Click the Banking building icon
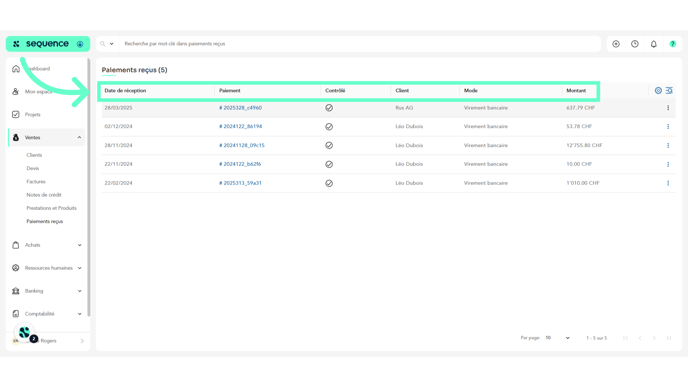This screenshot has height=387, width=688. [16, 291]
